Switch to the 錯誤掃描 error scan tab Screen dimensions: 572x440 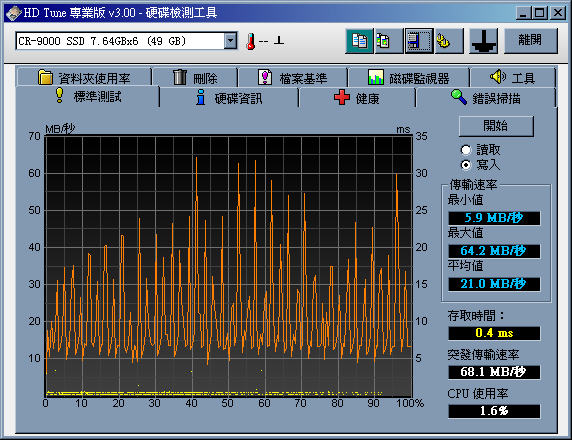point(486,98)
